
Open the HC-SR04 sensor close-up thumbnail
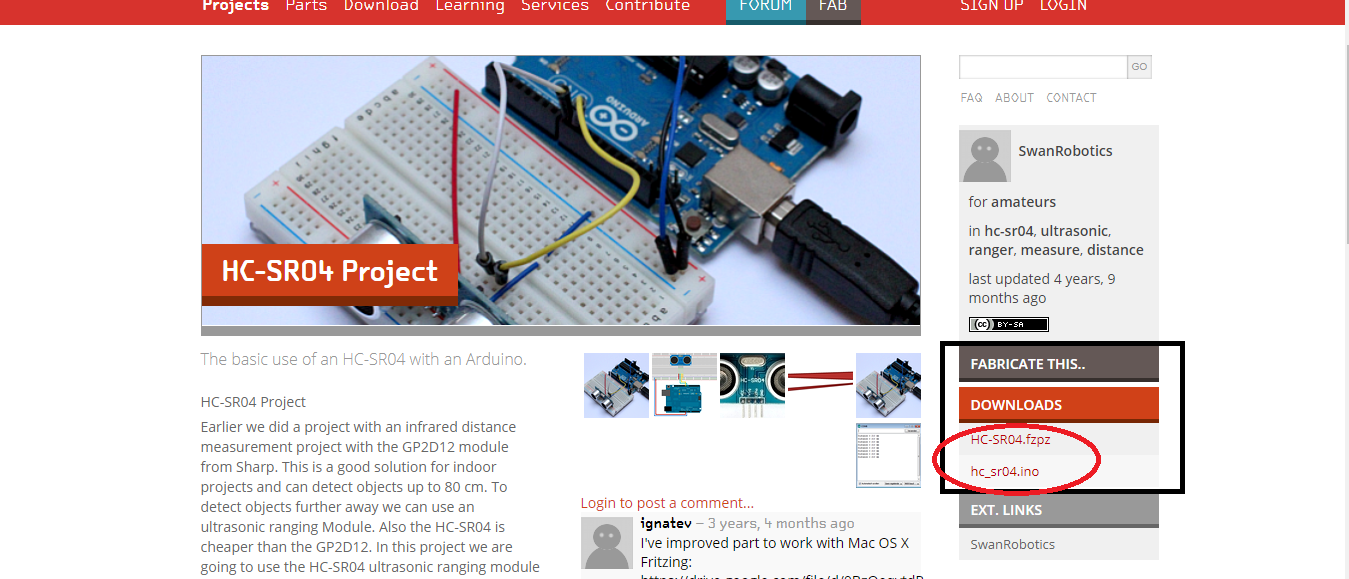click(751, 384)
